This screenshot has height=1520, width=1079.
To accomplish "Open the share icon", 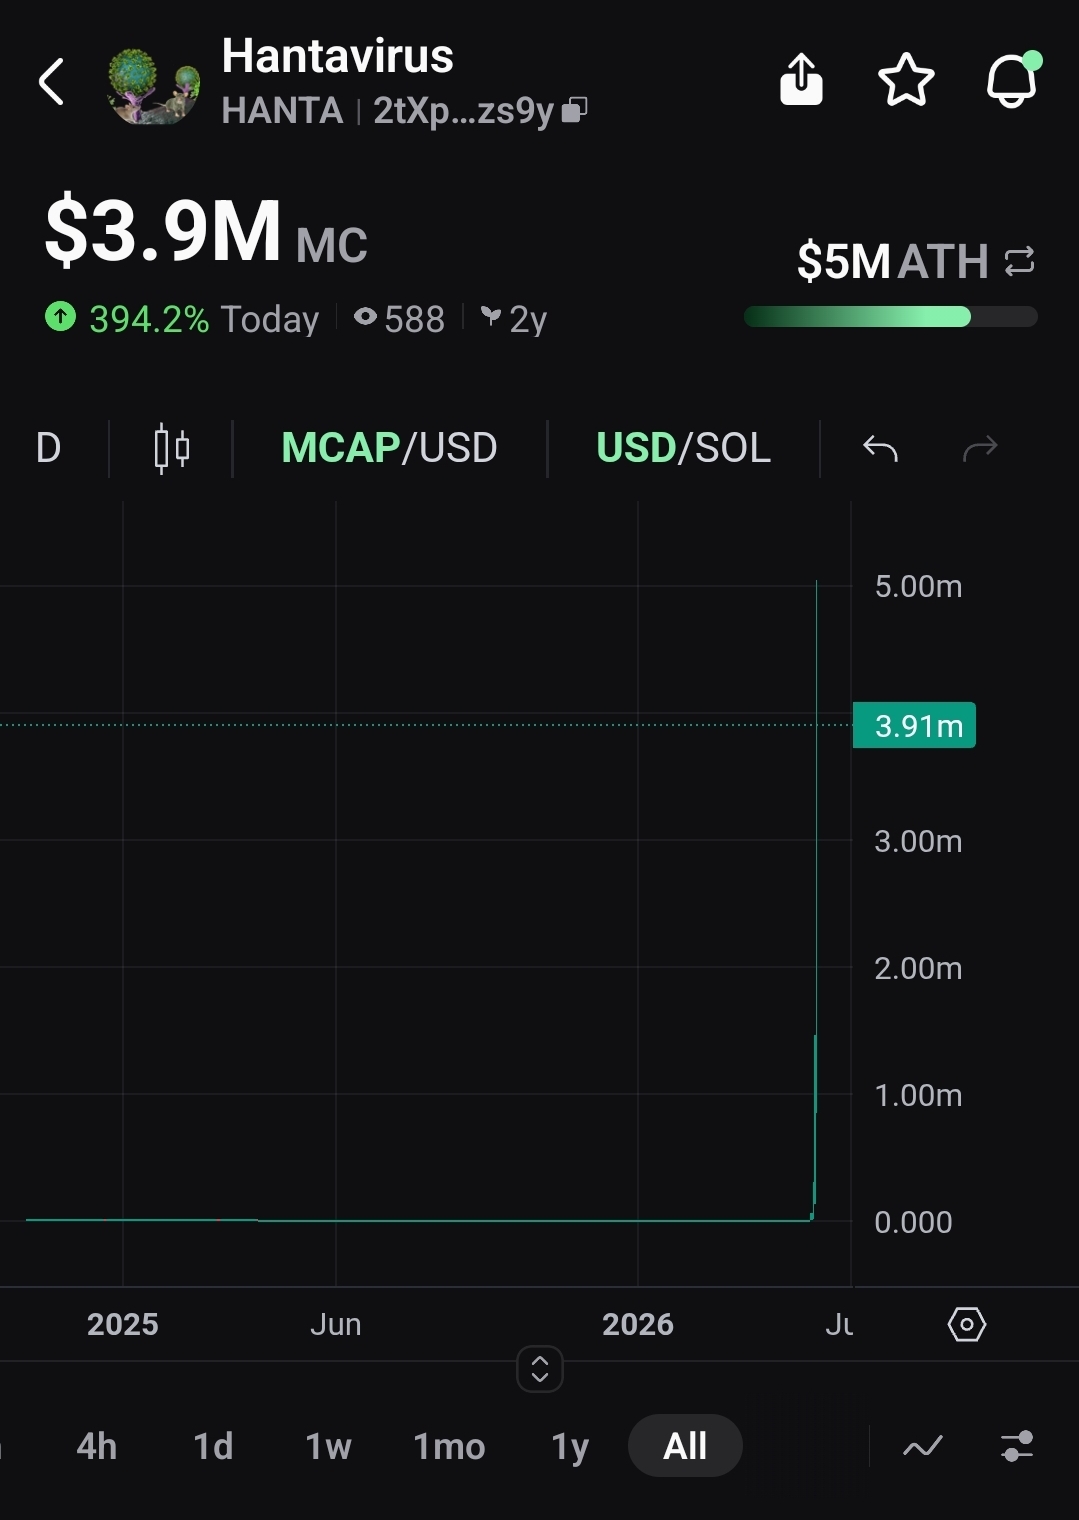I will coord(801,80).
